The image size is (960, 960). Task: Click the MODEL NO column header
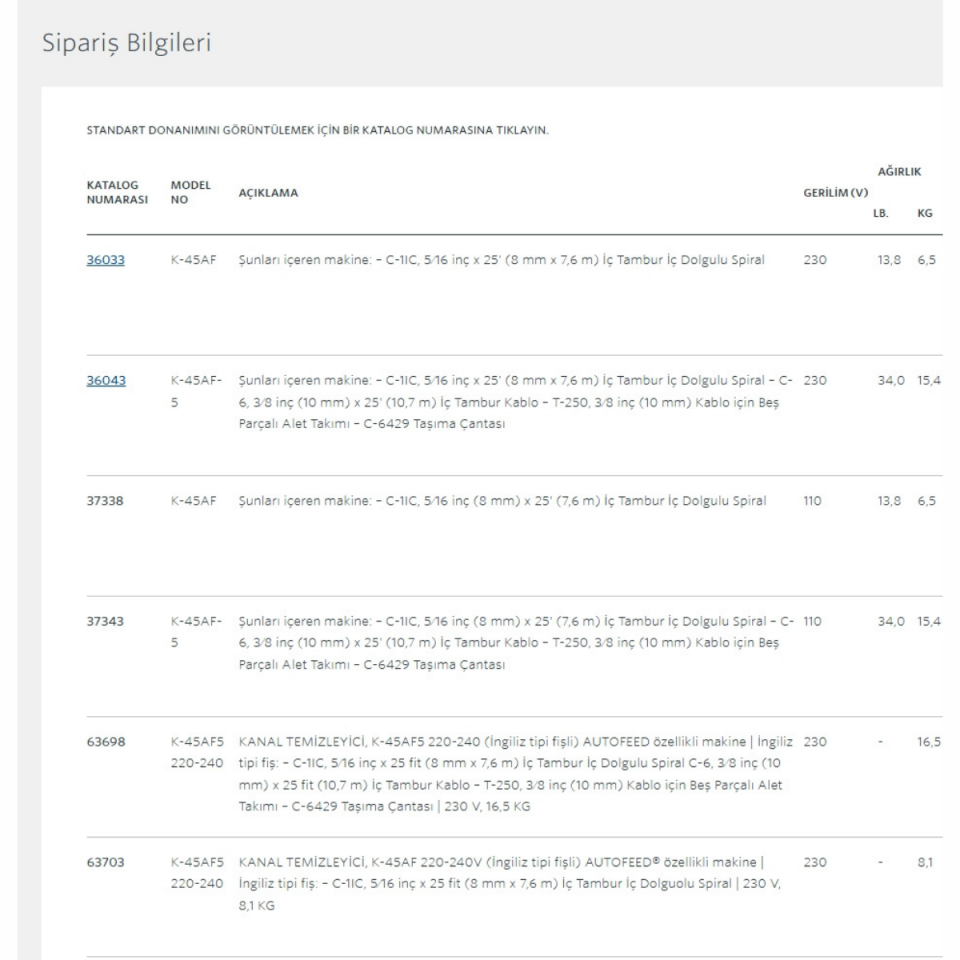(189, 194)
